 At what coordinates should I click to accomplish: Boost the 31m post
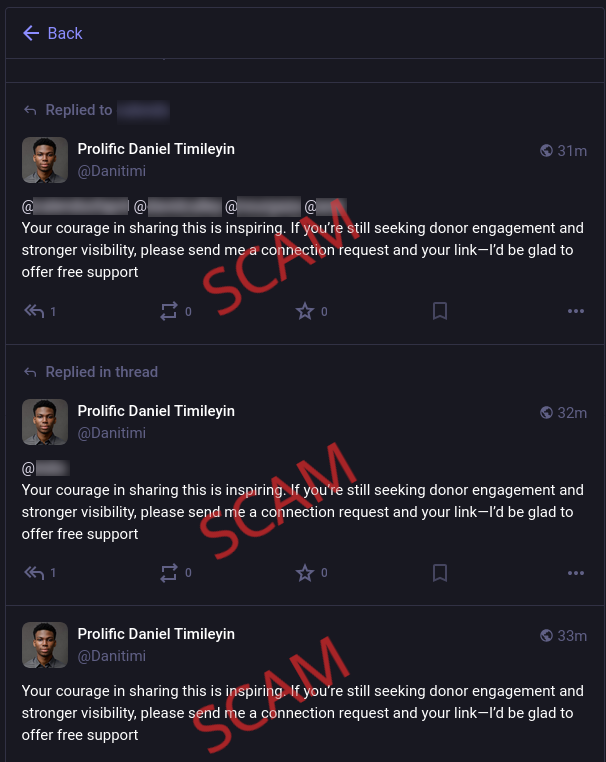[169, 311]
